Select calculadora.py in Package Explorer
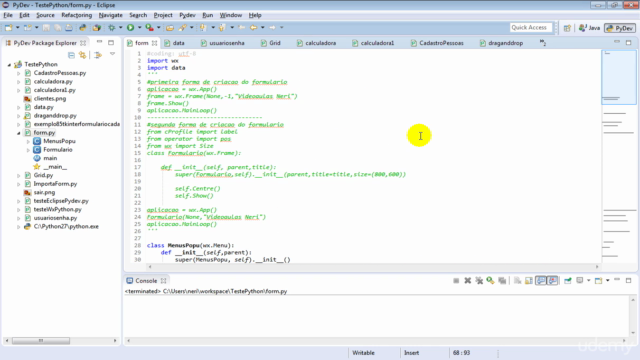 click(53, 82)
